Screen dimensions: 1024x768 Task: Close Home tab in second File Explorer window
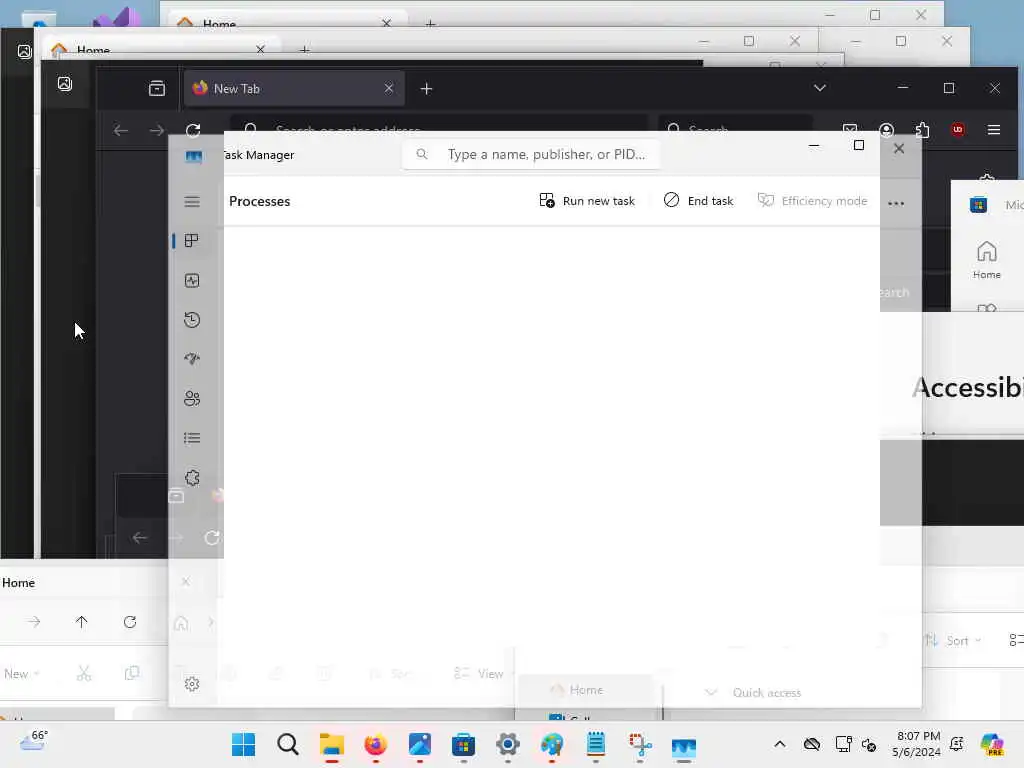tap(261, 50)
